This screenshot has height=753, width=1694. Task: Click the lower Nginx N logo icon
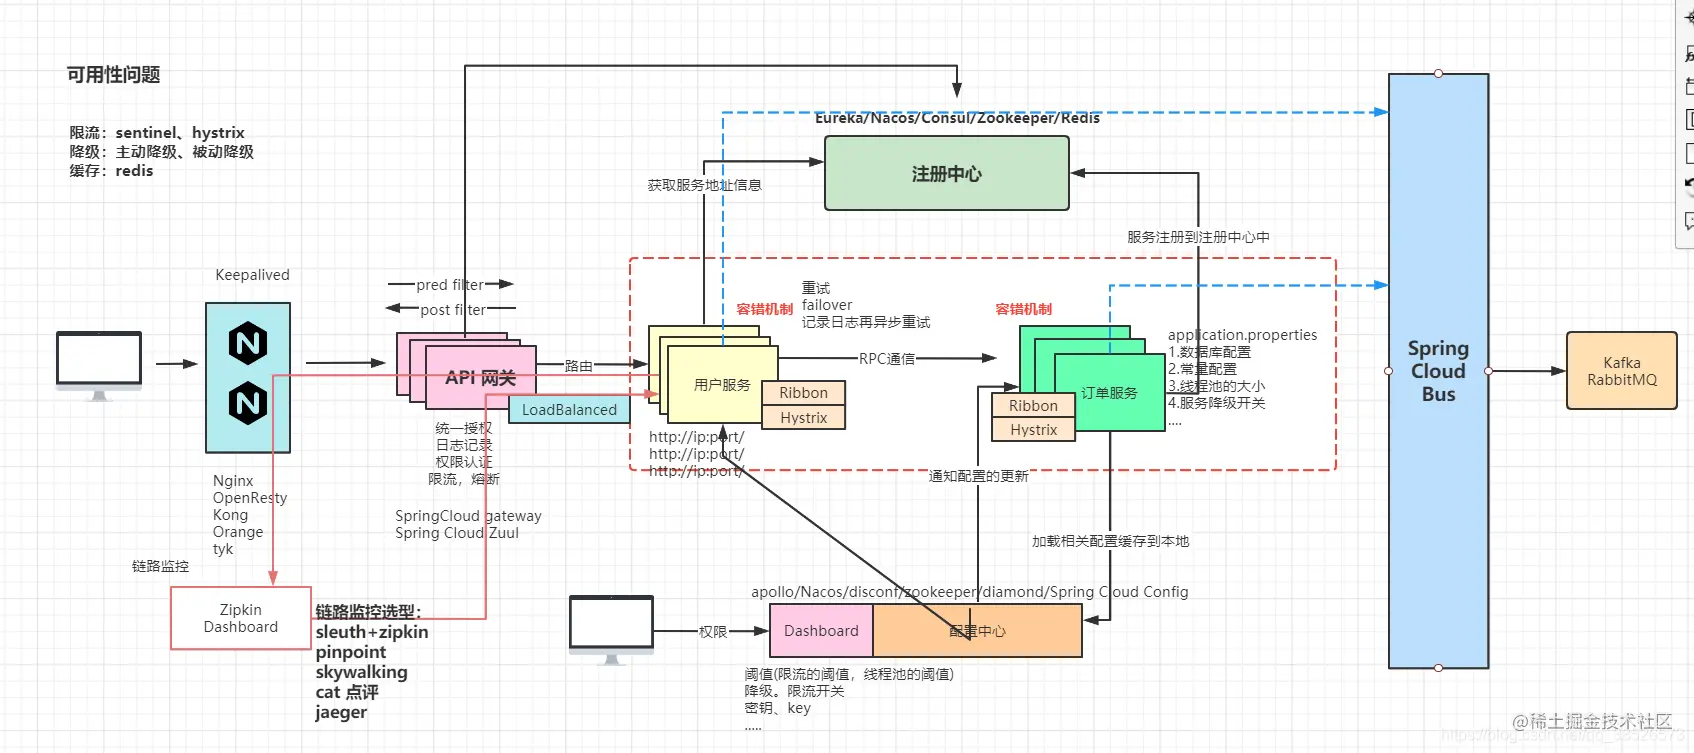(x=248, y=404)
